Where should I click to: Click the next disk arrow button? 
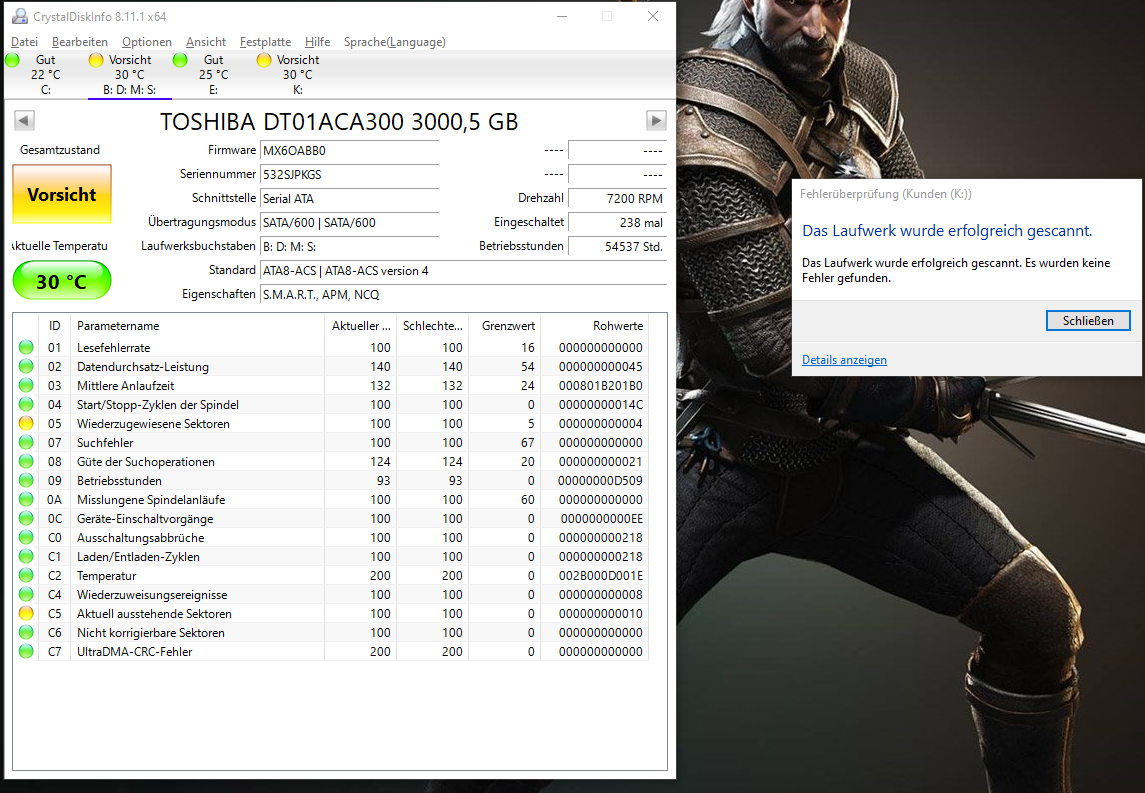tap(656, 120)
